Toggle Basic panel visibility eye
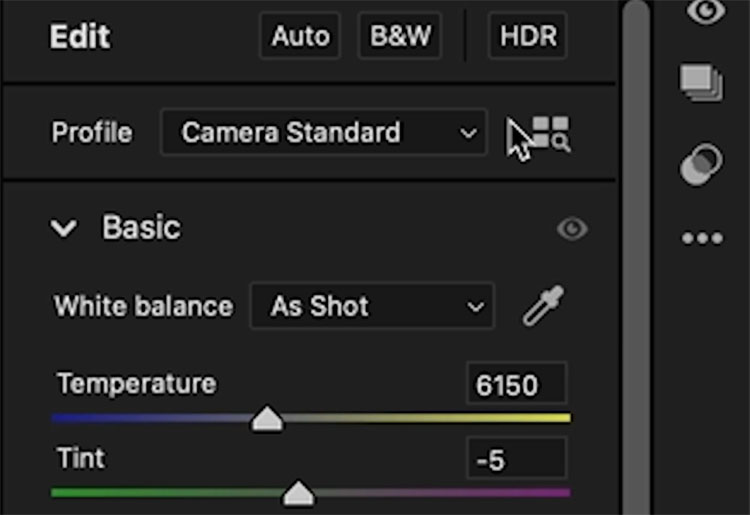This screenshot has width=750, height=515. point(572,229)
